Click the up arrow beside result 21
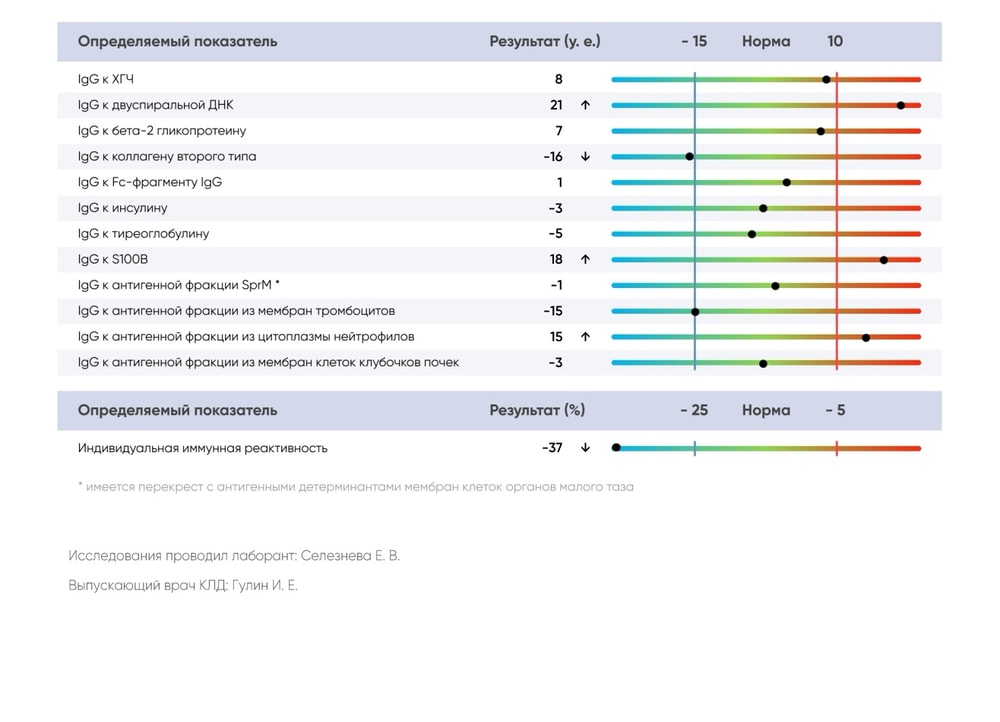Screen dimensions: 1000x722 [x=585, y=105]
